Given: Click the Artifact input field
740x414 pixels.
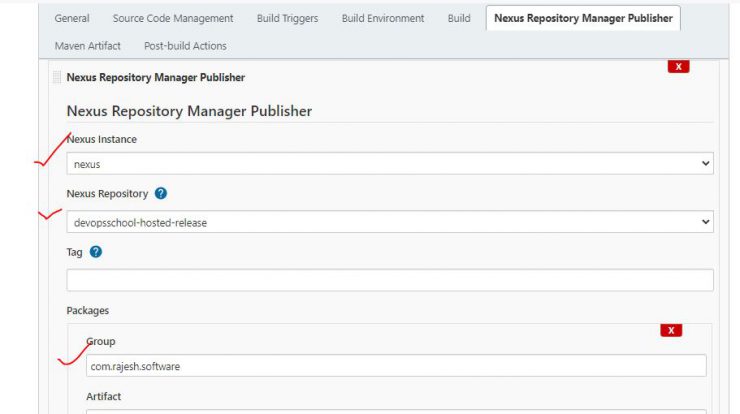Looking at the screenshot, I should pos(396,412).
